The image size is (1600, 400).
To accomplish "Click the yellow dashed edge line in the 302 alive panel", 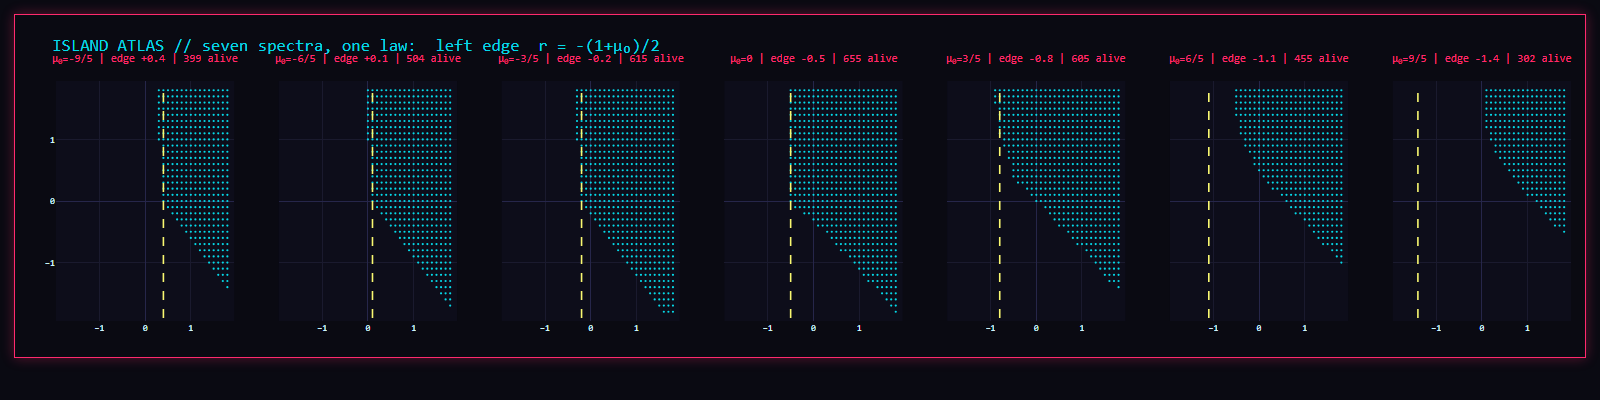I will click(x=1417, y=205).
